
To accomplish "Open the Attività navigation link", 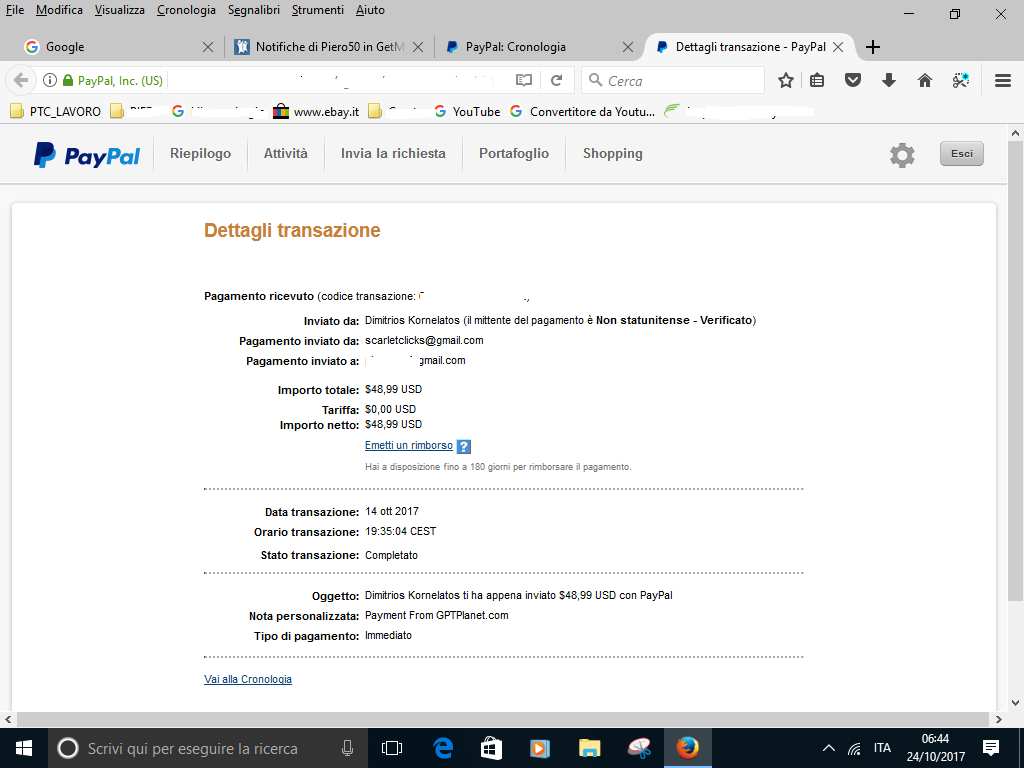I will point(285,153).
